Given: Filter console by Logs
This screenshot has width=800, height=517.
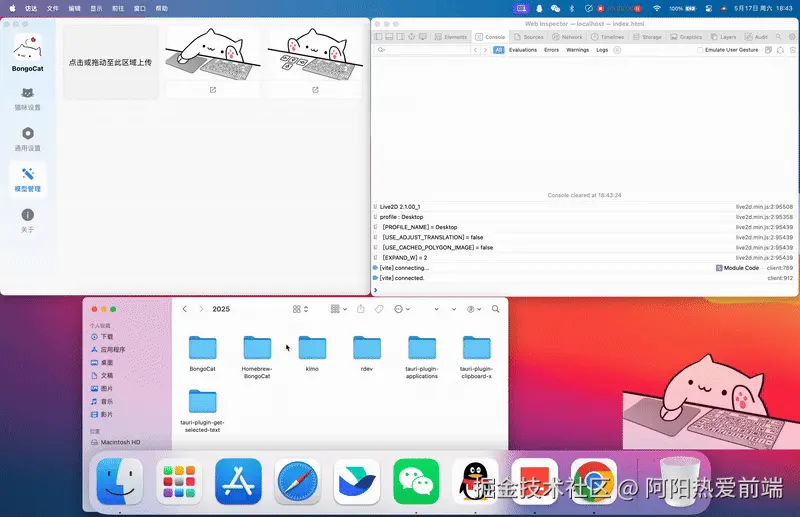Looking at the screenshot, I should tap(602, 50).
